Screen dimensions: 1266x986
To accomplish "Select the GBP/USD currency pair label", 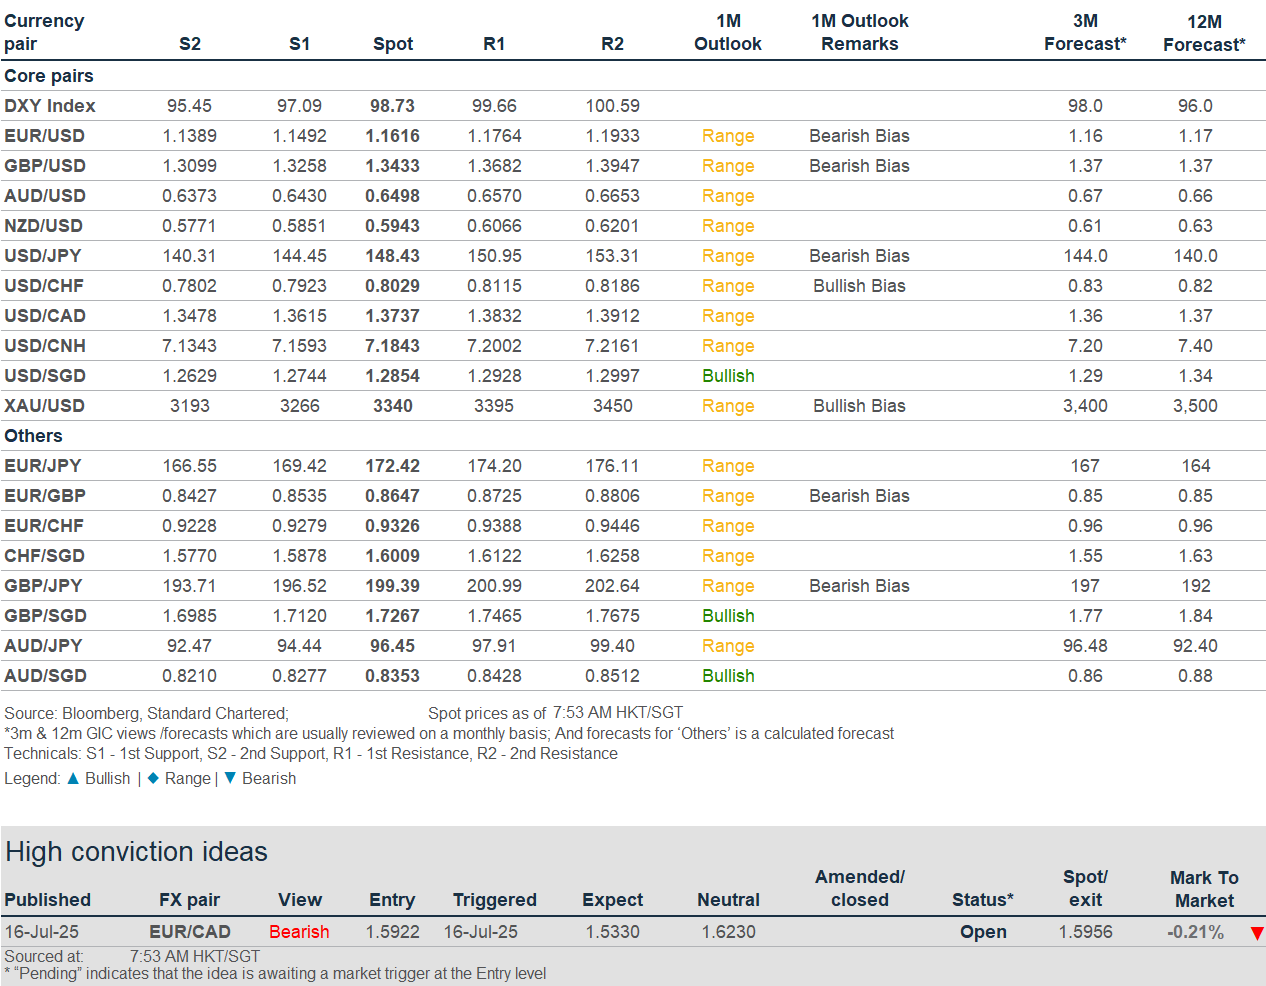I will pos(45,166).
